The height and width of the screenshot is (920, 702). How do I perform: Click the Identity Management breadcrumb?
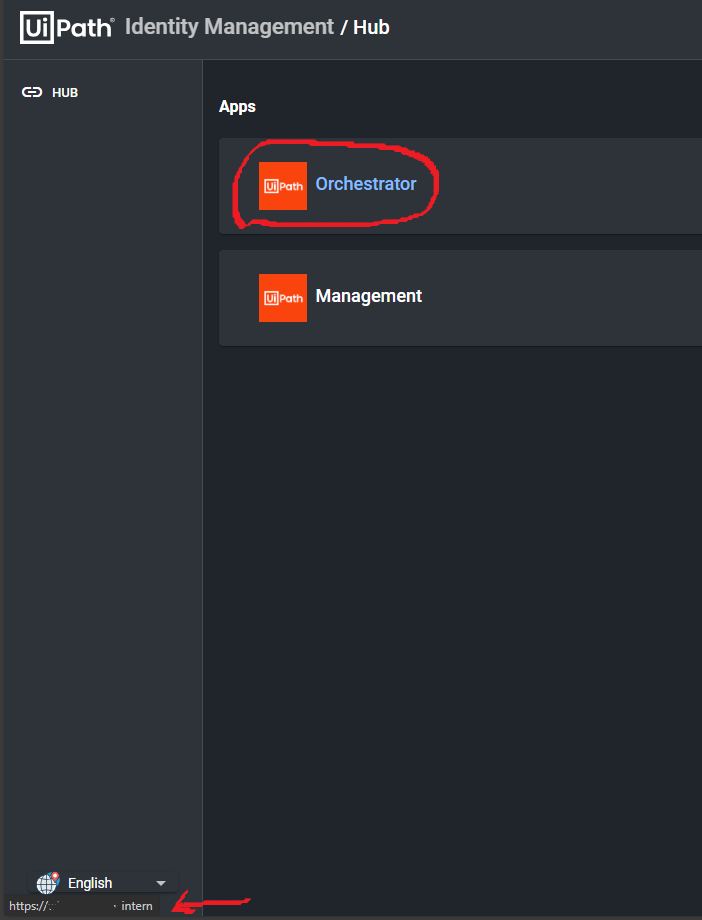(230, 27)
